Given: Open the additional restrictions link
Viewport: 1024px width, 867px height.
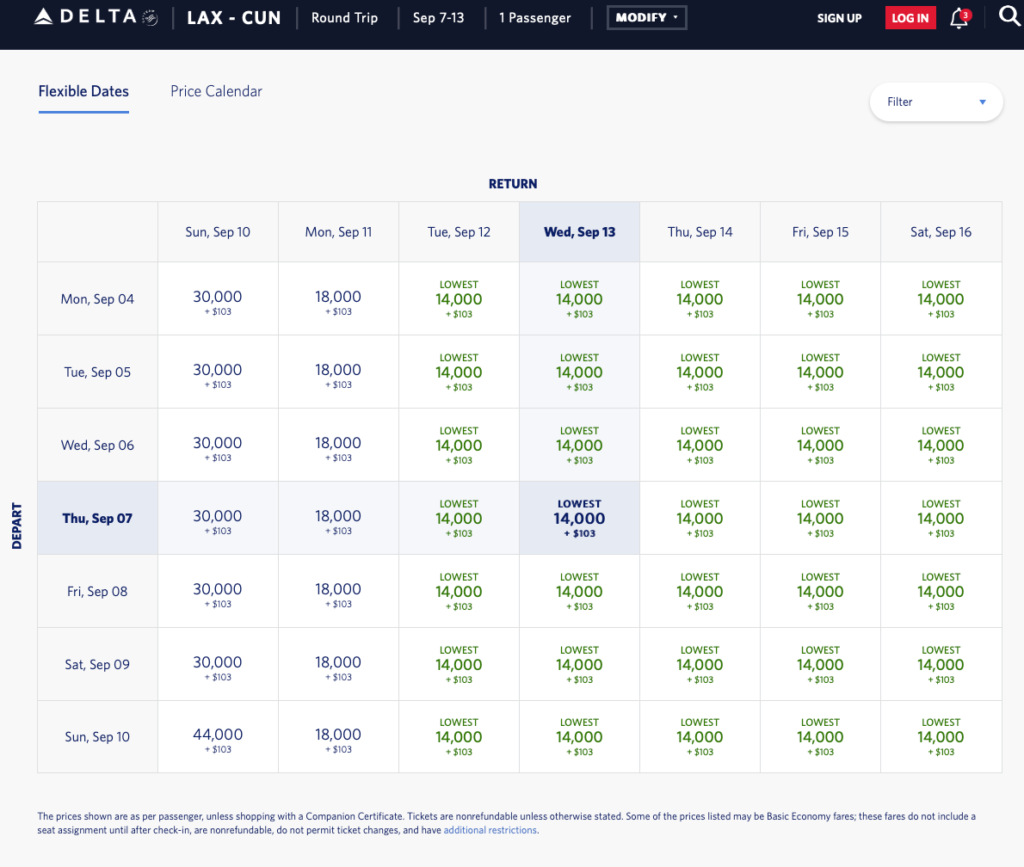Looking at the screenshot, I should pos(490,830).
